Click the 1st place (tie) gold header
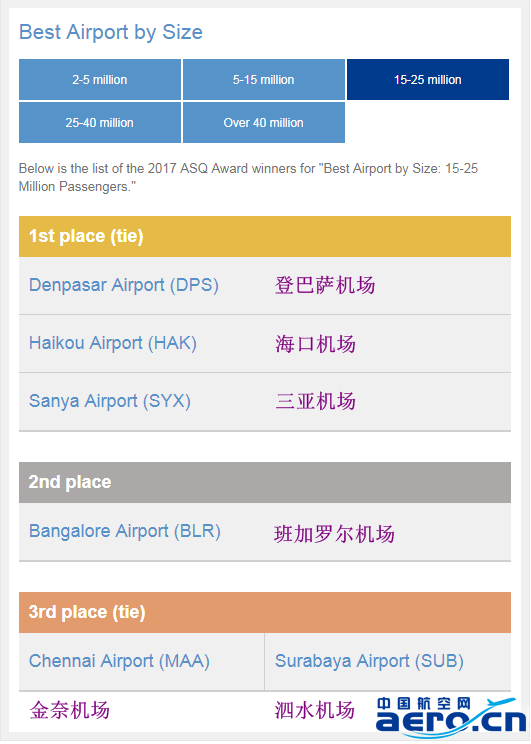The width and height of the screenshot is (531, 744). tap(265, 236)
